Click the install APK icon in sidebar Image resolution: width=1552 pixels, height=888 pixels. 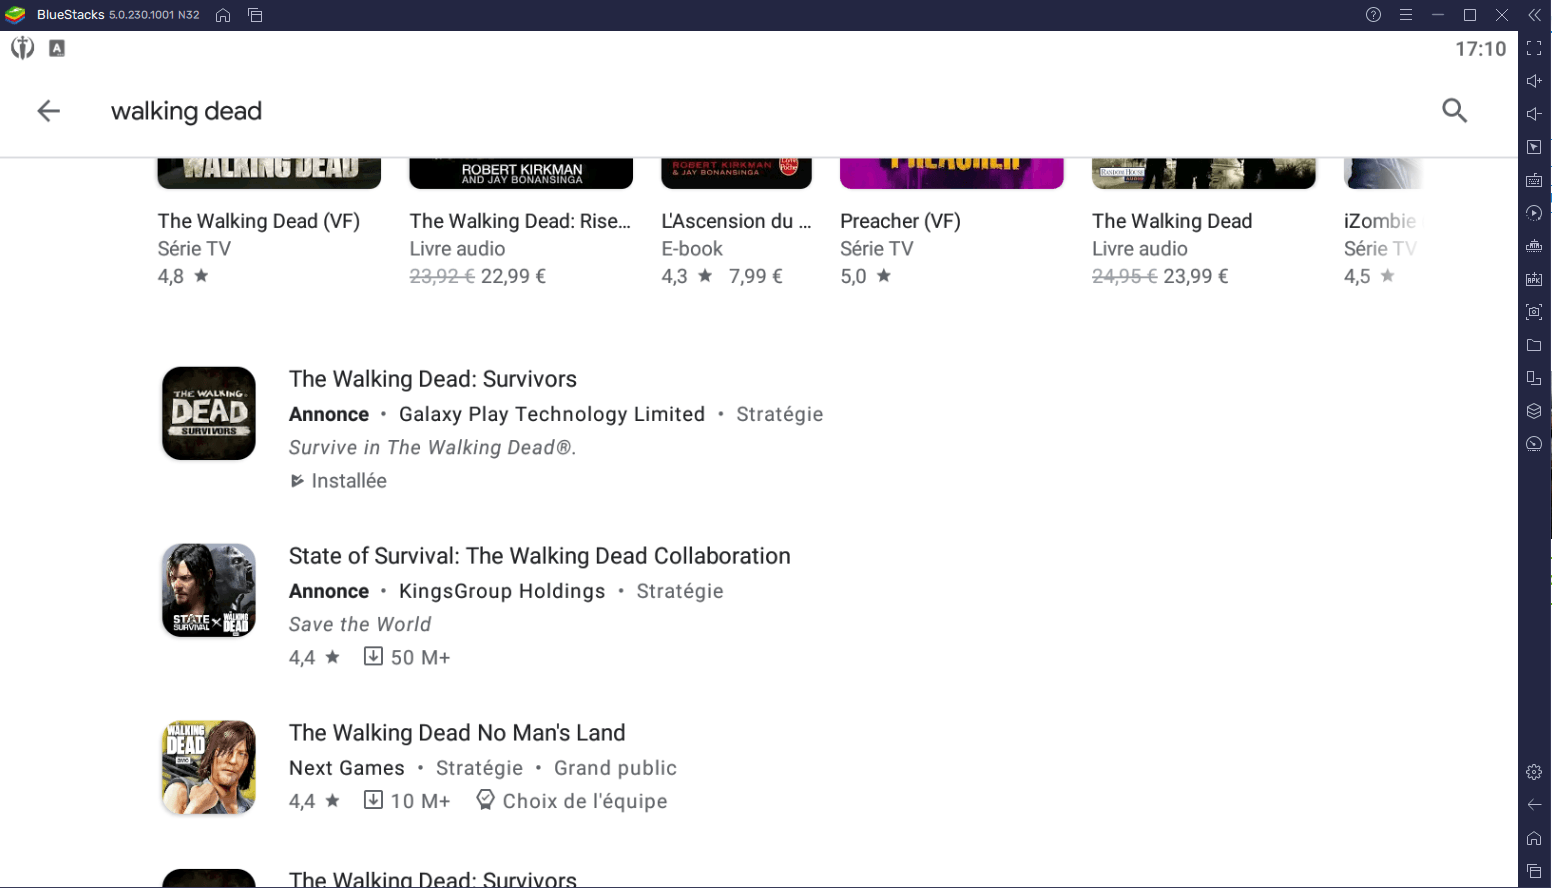[x=1534, y=279]
